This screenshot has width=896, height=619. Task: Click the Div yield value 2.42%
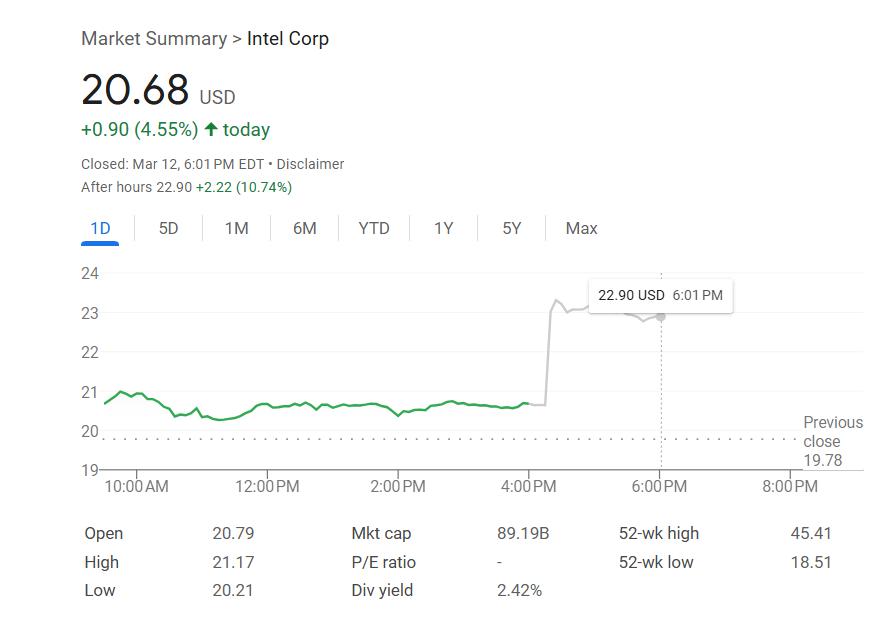pos(519,590)
